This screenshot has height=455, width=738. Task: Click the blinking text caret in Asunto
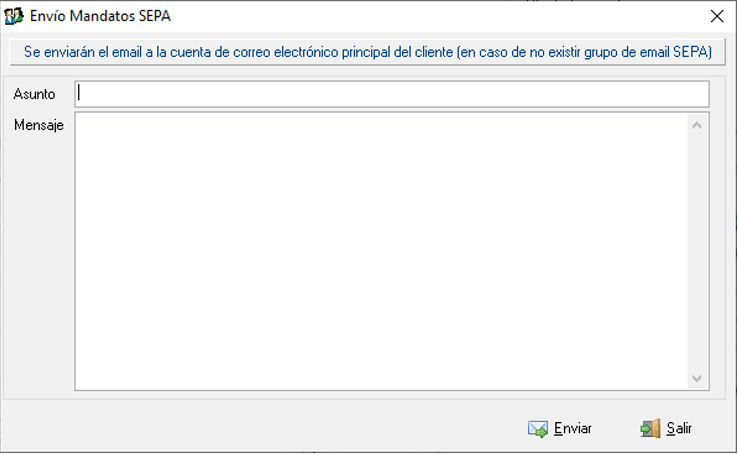[79, 93]
